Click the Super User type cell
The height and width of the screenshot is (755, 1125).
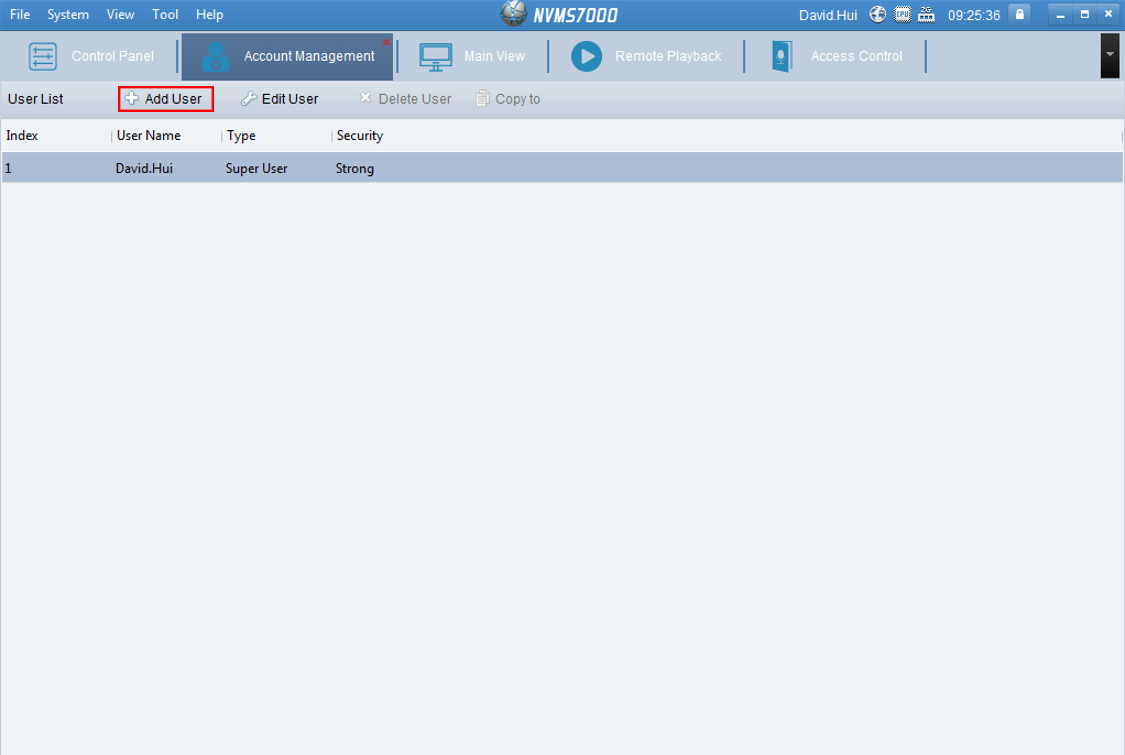pyautogui.click(x=256, y=169)
